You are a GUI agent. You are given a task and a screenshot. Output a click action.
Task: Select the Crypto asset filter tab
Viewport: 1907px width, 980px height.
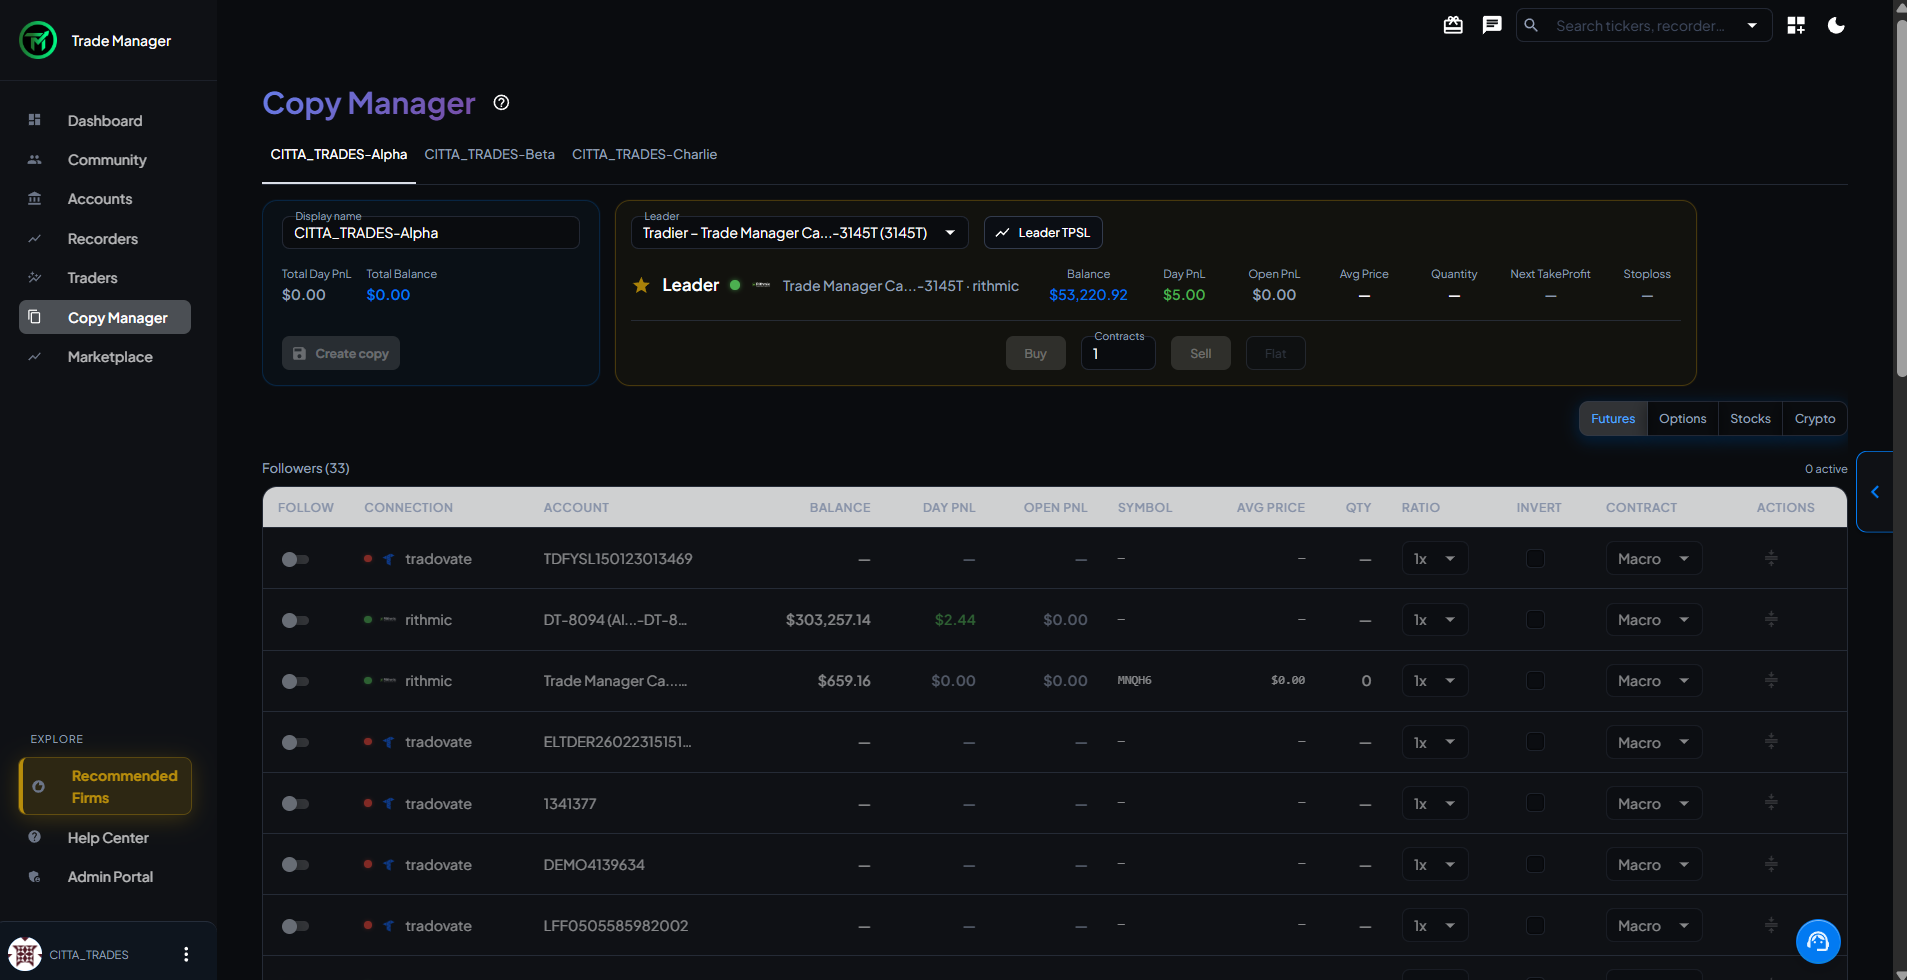point(1814,418)
